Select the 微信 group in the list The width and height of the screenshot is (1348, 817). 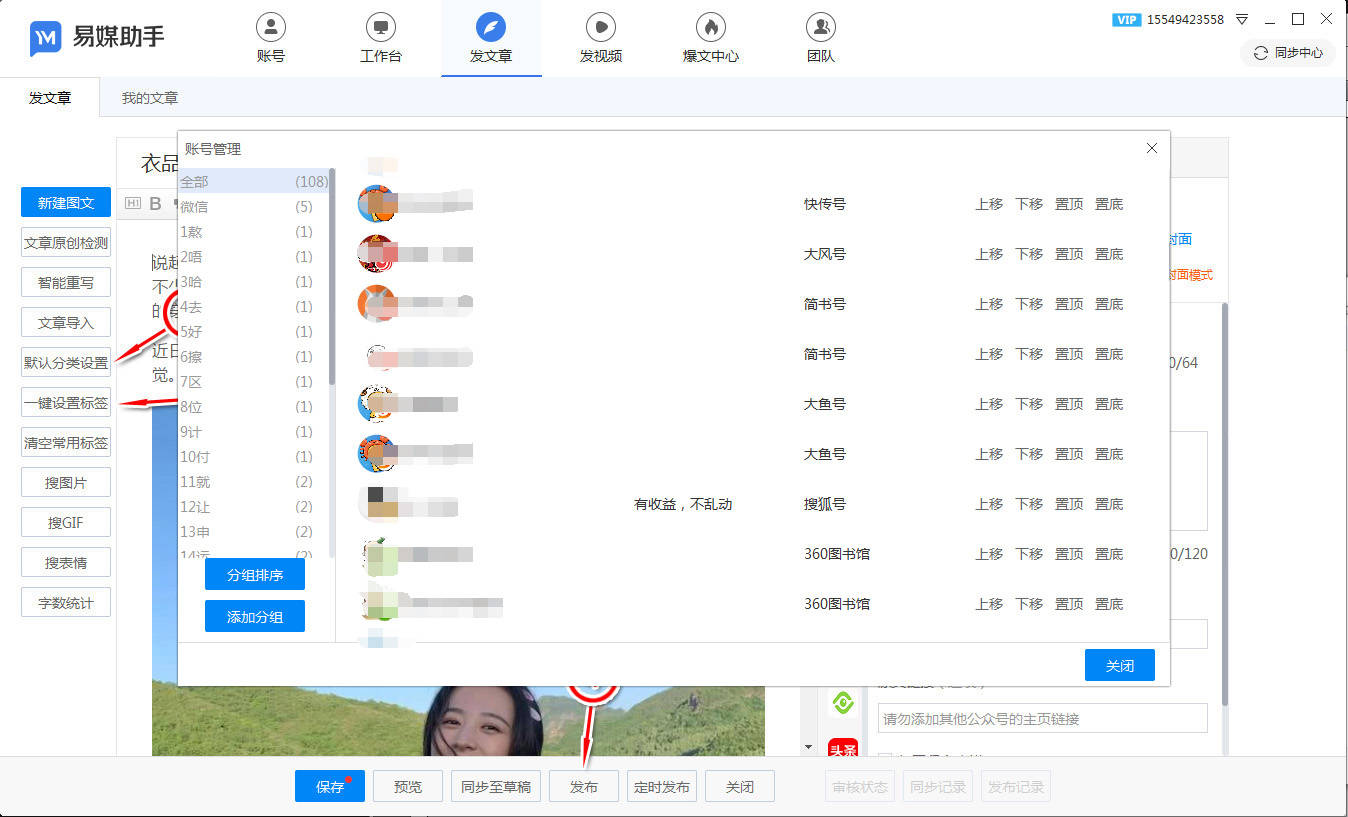click(x=246, y=207)
